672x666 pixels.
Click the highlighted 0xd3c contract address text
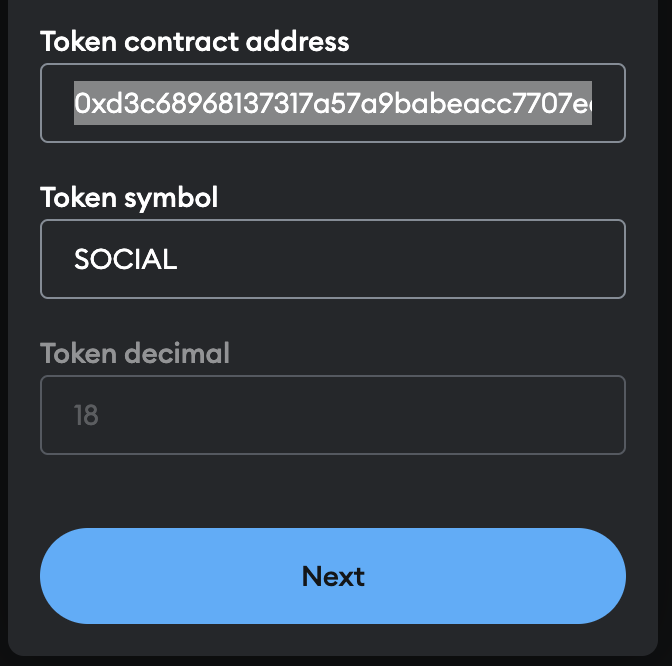pos(332,103)
